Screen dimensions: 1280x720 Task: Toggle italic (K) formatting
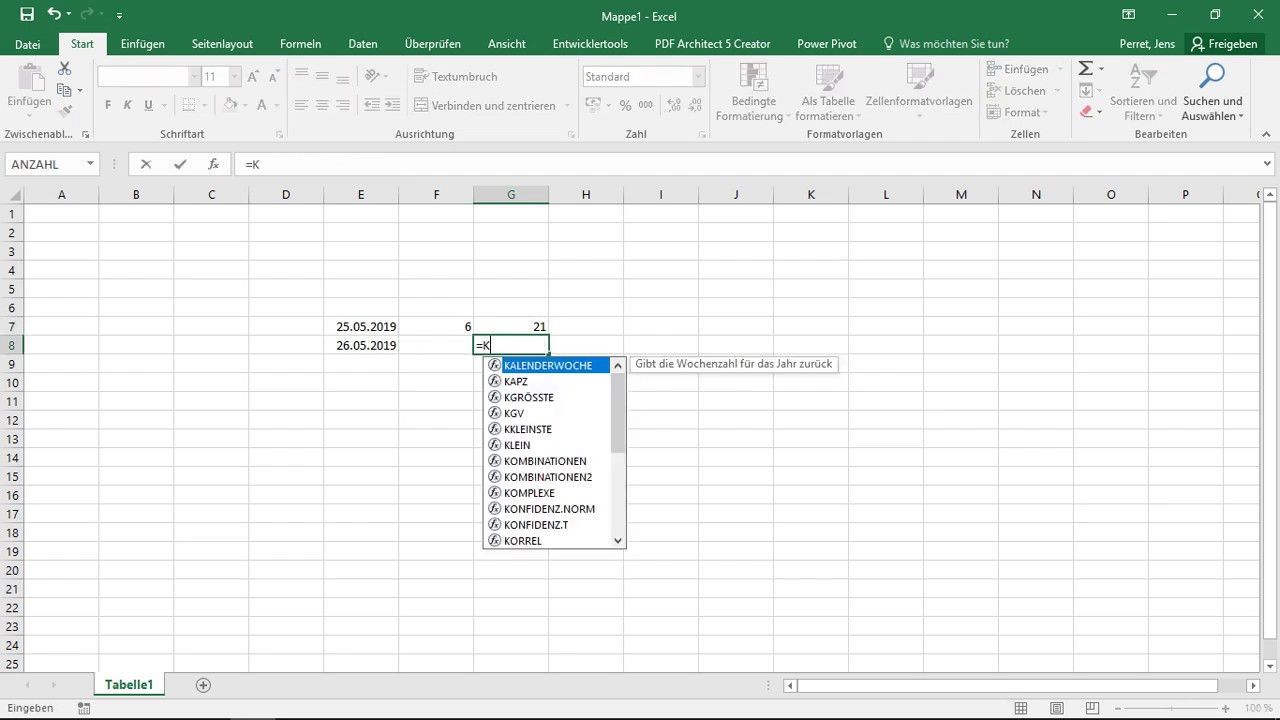tap(127, 105)
